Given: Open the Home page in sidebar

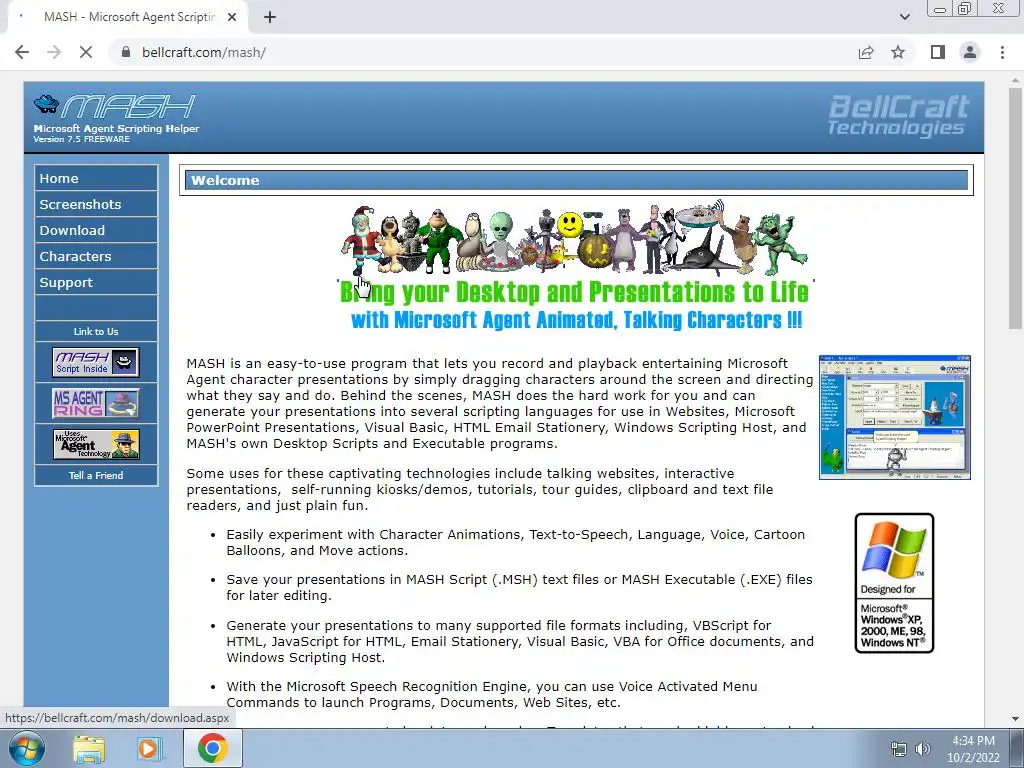Looking at the screenshot, I should 96,178.
